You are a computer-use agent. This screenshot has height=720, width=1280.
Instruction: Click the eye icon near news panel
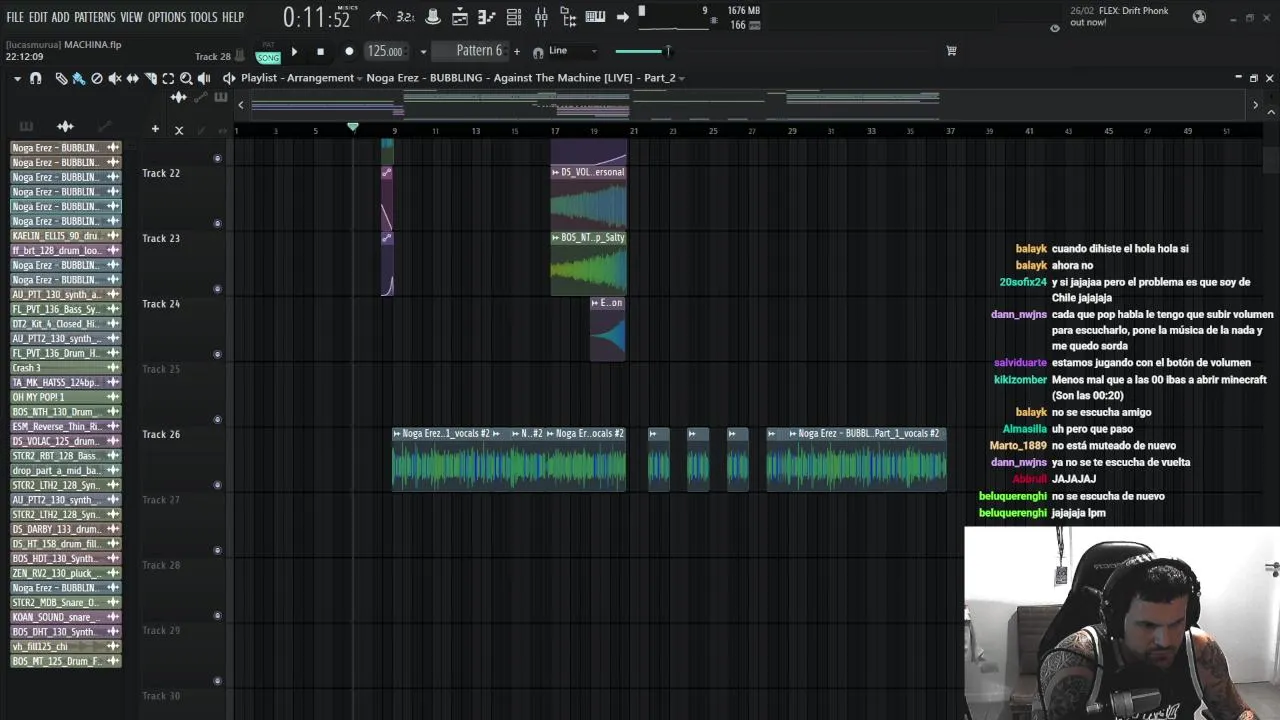tap(1054, 28)
